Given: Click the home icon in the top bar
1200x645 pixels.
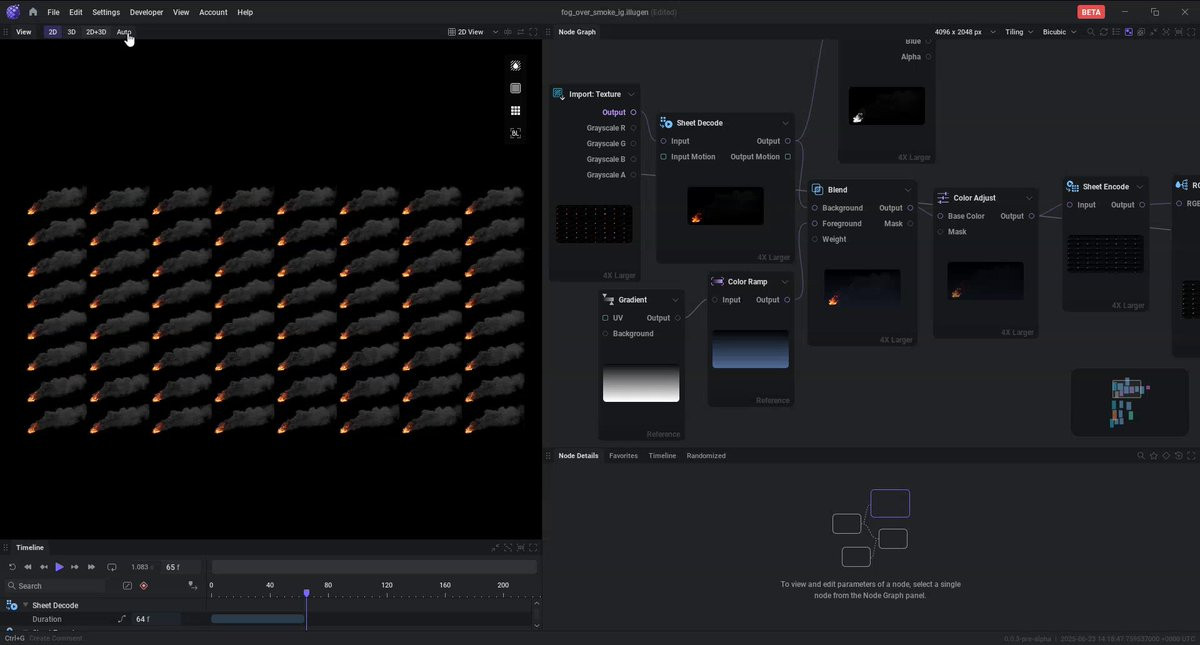Looking at the screenshot, I should [x=33, y=12].
